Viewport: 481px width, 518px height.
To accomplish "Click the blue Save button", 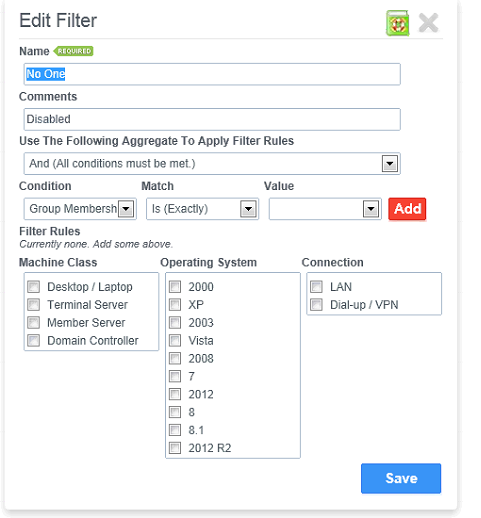I will tap(401, 478).
